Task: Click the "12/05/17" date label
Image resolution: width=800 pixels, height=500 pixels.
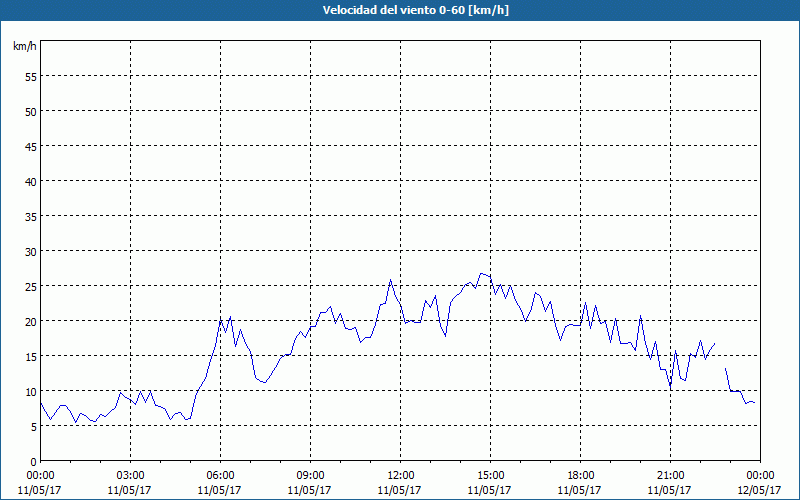Action: click(x=759, y=490)
